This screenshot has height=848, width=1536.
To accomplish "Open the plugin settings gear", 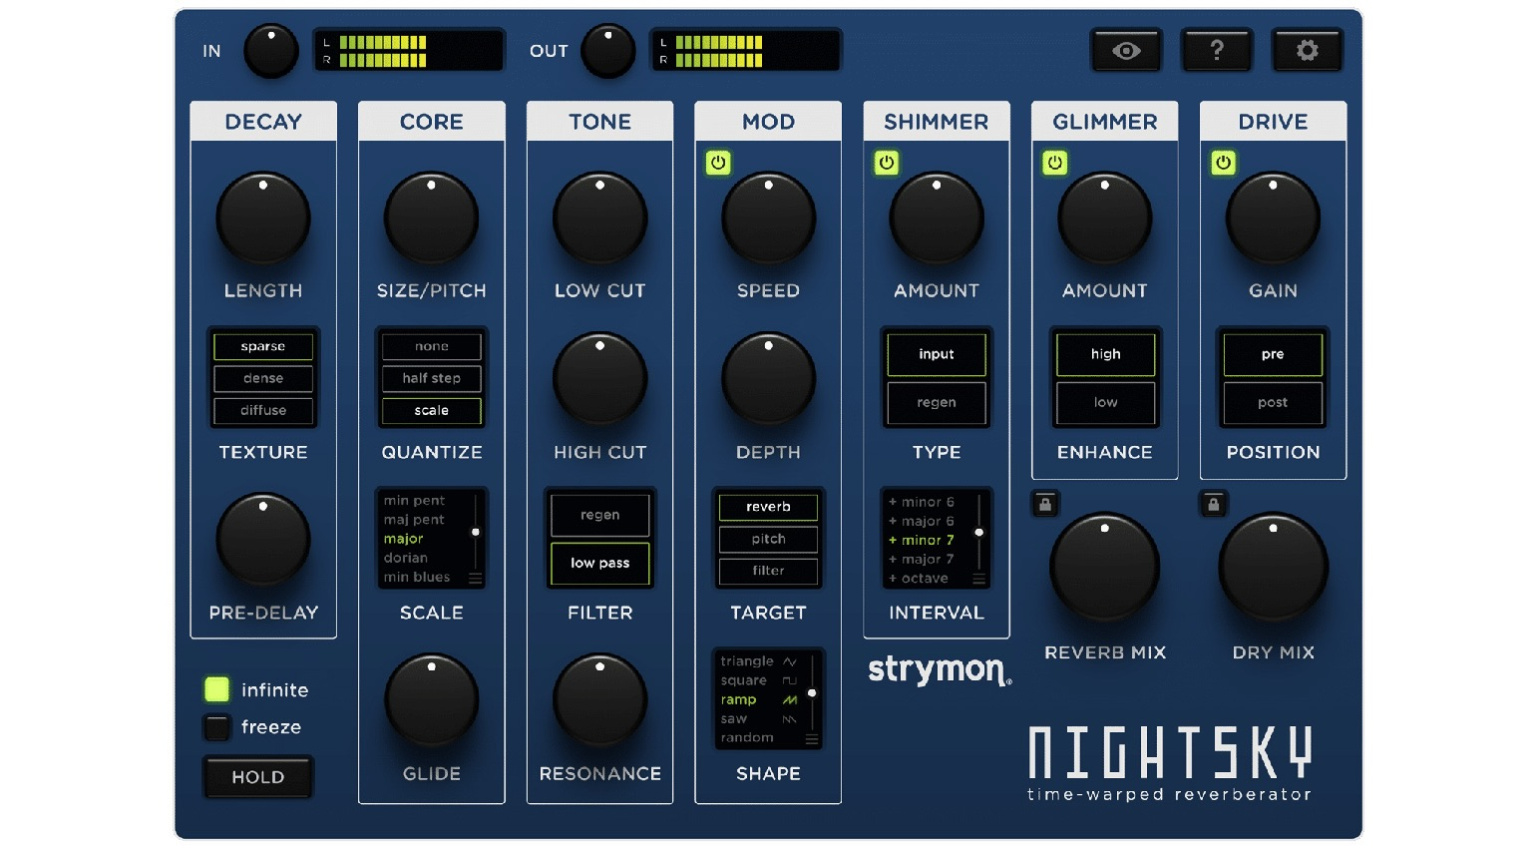I will coord(1308,49).
